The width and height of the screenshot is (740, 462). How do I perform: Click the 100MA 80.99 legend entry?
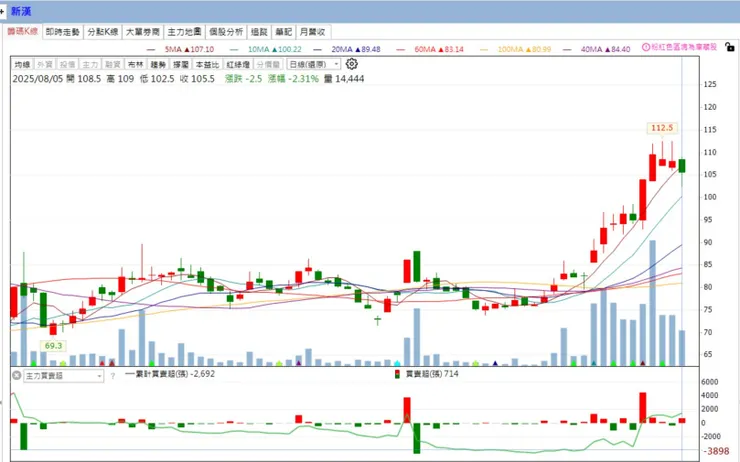tap(524, 49)
